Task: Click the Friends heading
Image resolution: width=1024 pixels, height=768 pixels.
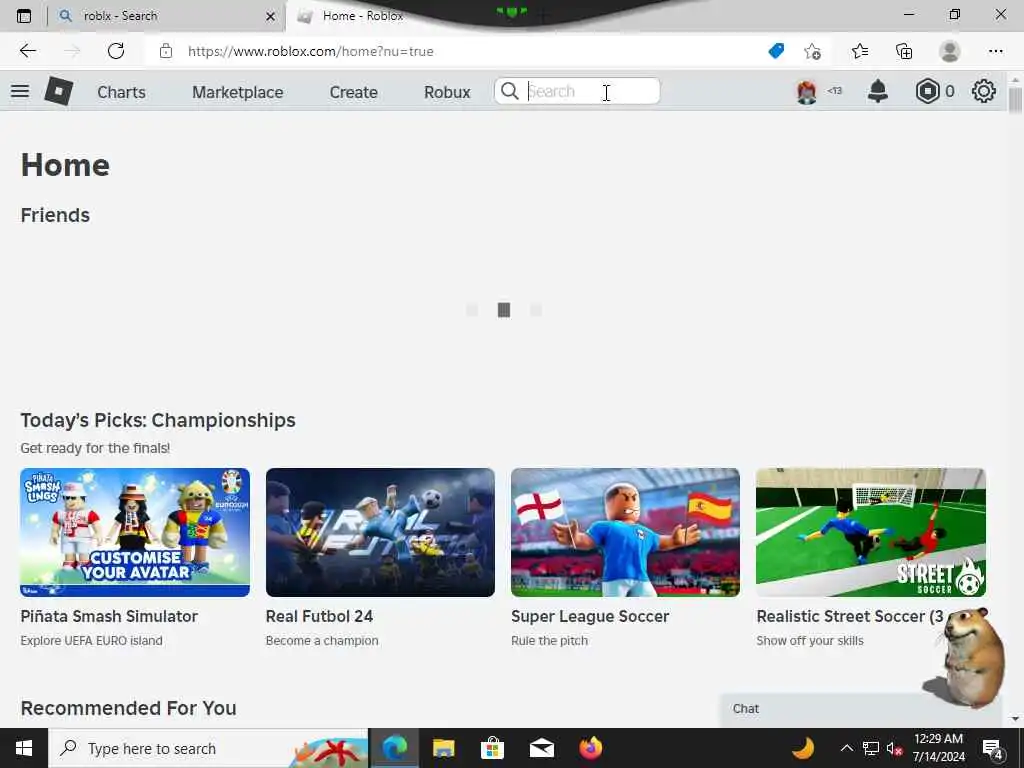Action: tap(56, 216)
